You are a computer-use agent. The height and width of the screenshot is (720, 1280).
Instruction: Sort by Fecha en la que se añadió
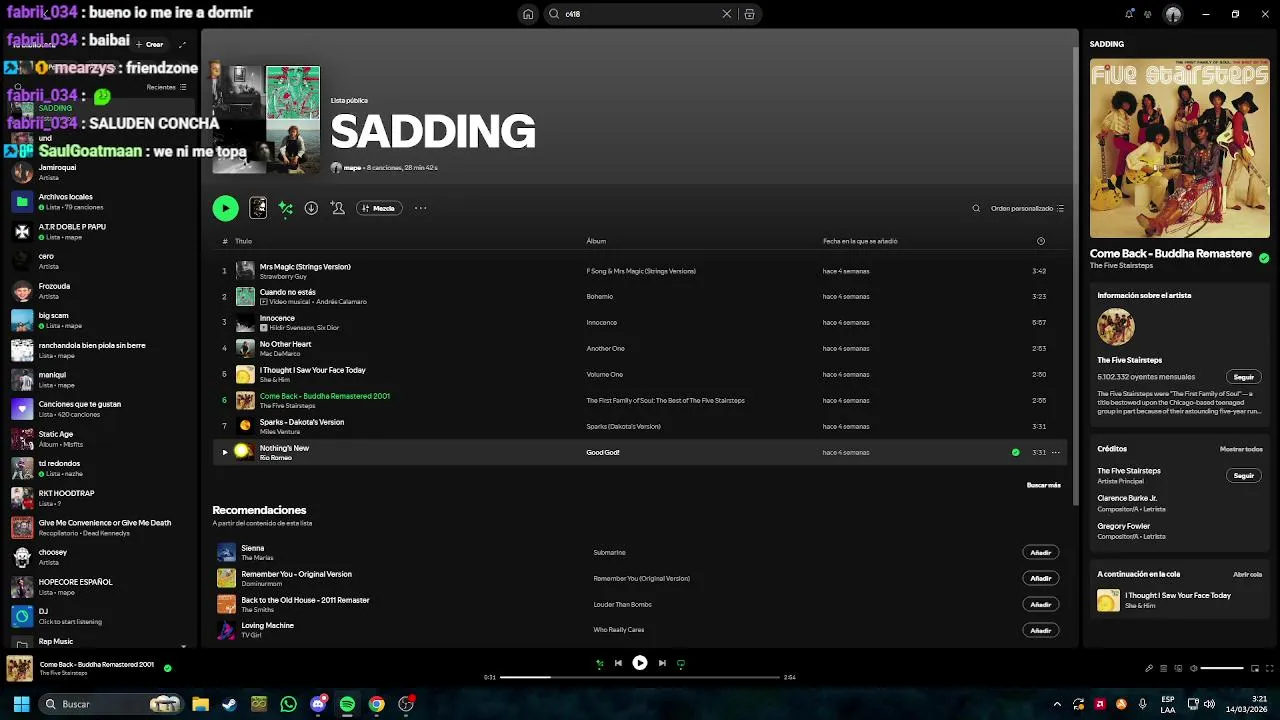pos(860,241)
